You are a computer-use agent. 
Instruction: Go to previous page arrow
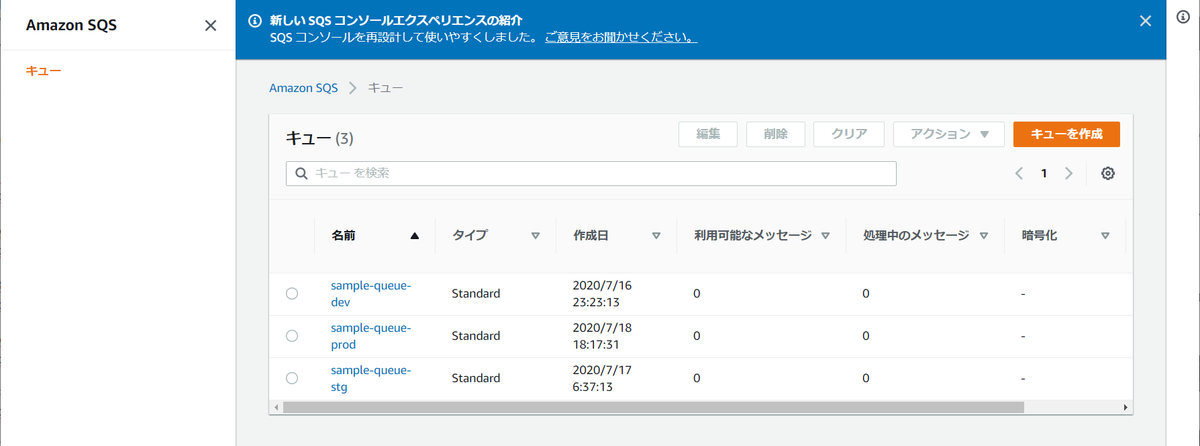point(1019,173)
